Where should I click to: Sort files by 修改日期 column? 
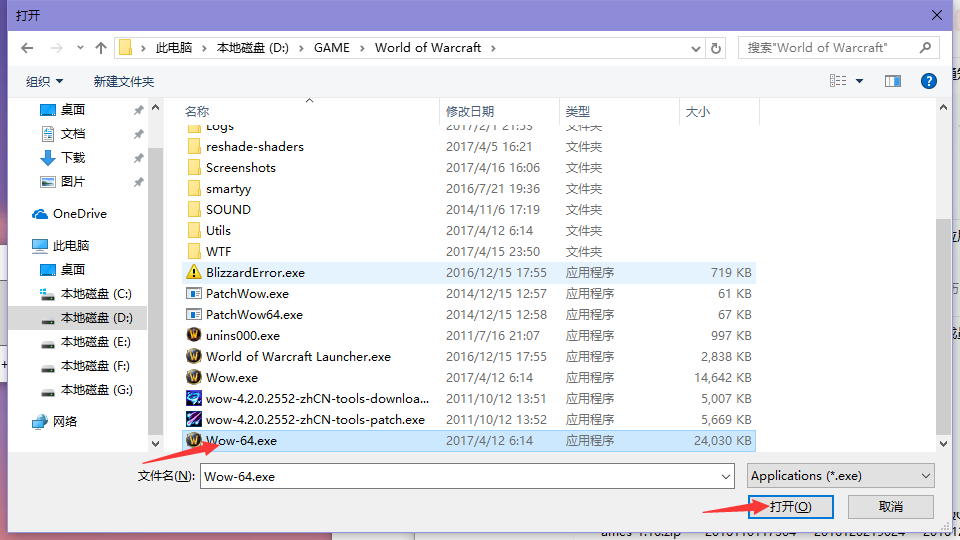click(x=470, y=111)
